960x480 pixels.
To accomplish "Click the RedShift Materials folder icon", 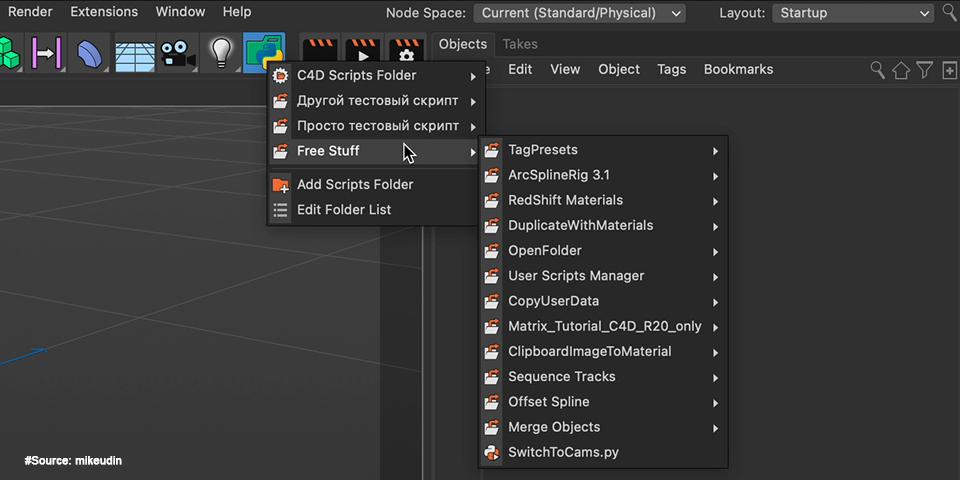I will coord(492,200).
